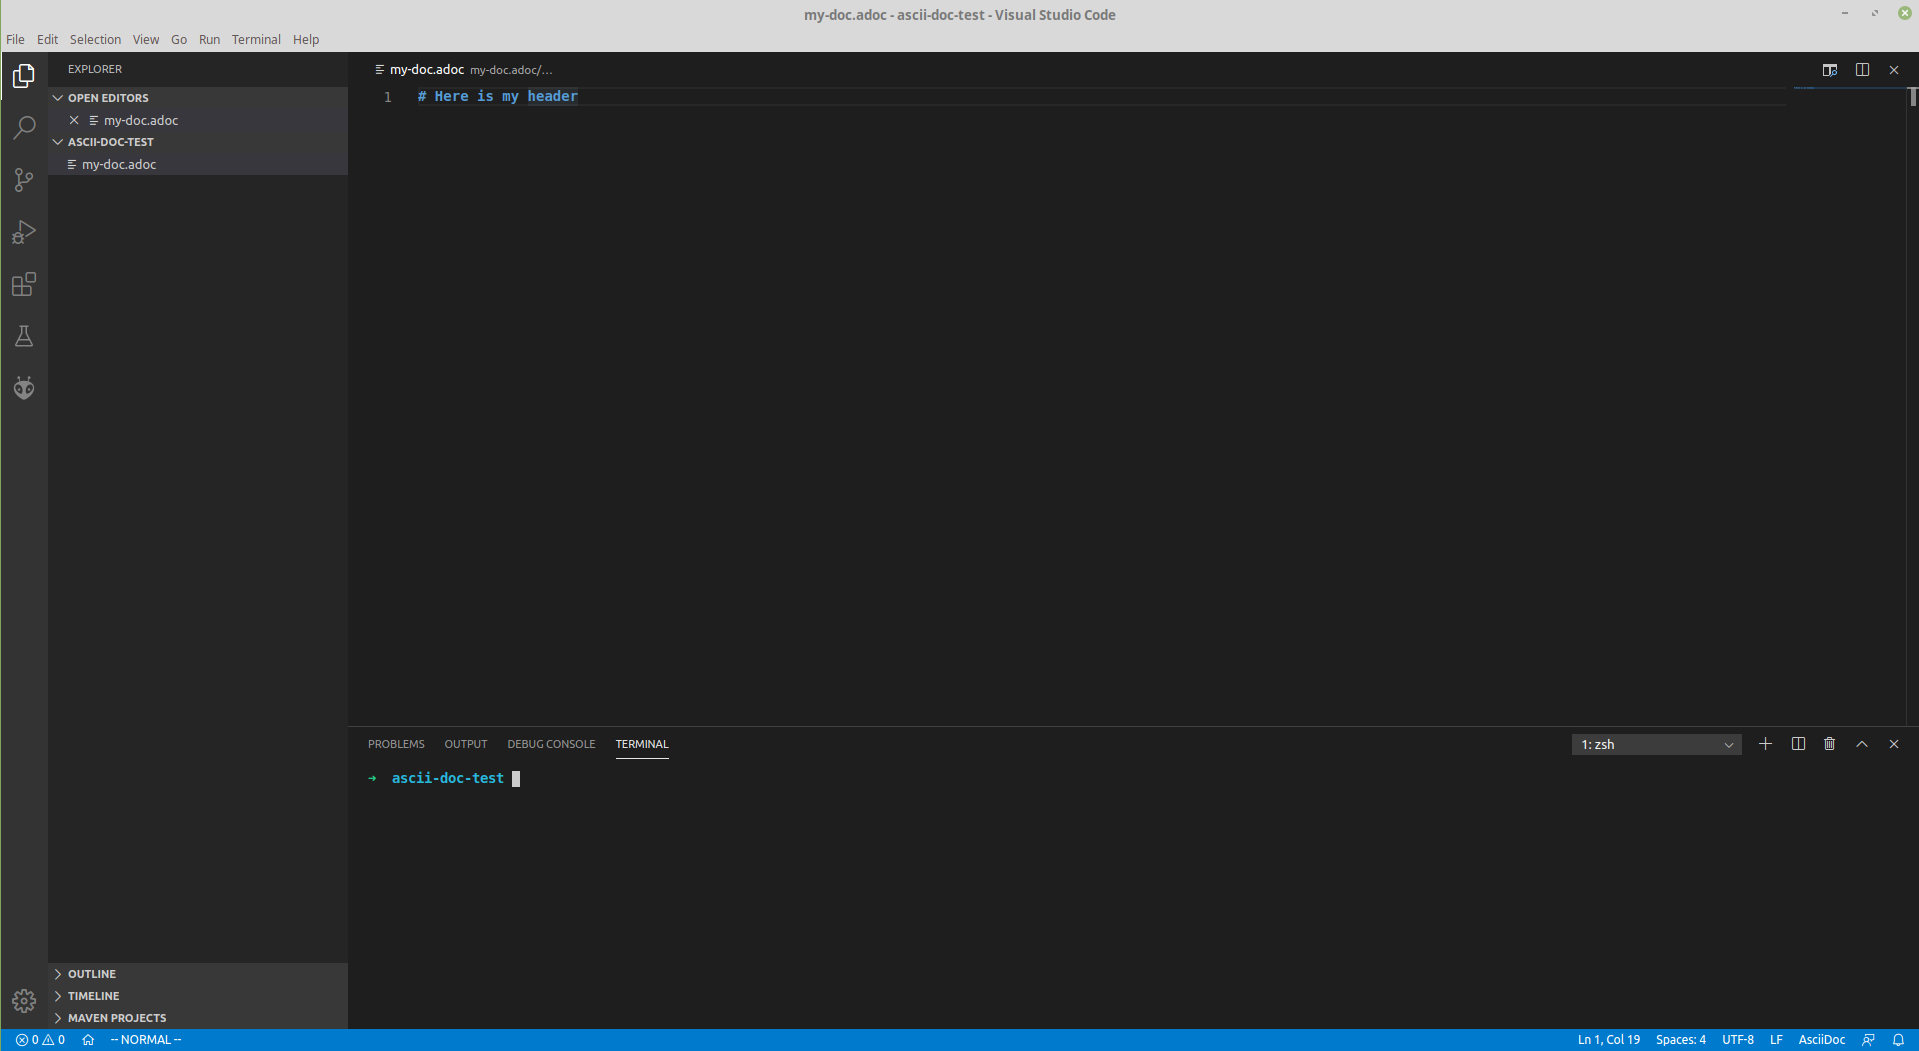Maximize the panel with up chevron
This screenshot has width=1919, height=1051.
coord(1862,744)
